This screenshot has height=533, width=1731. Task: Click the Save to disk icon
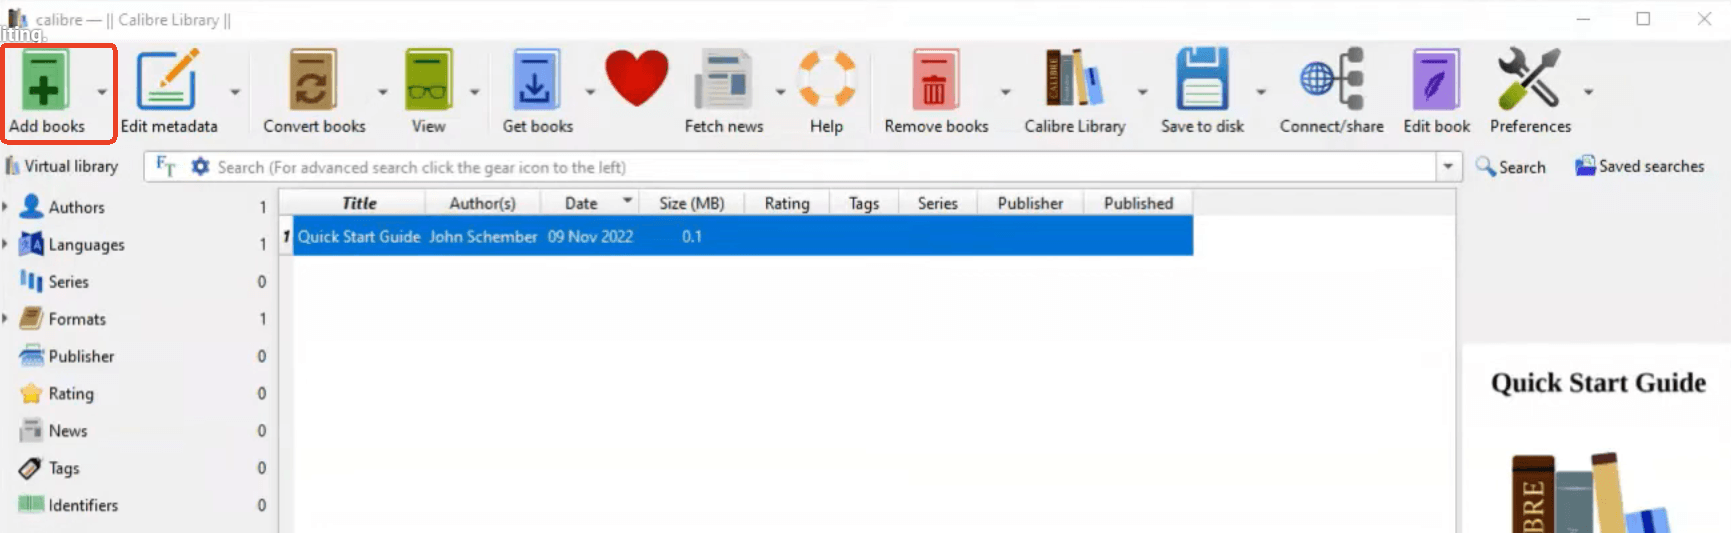point(1202,78)
